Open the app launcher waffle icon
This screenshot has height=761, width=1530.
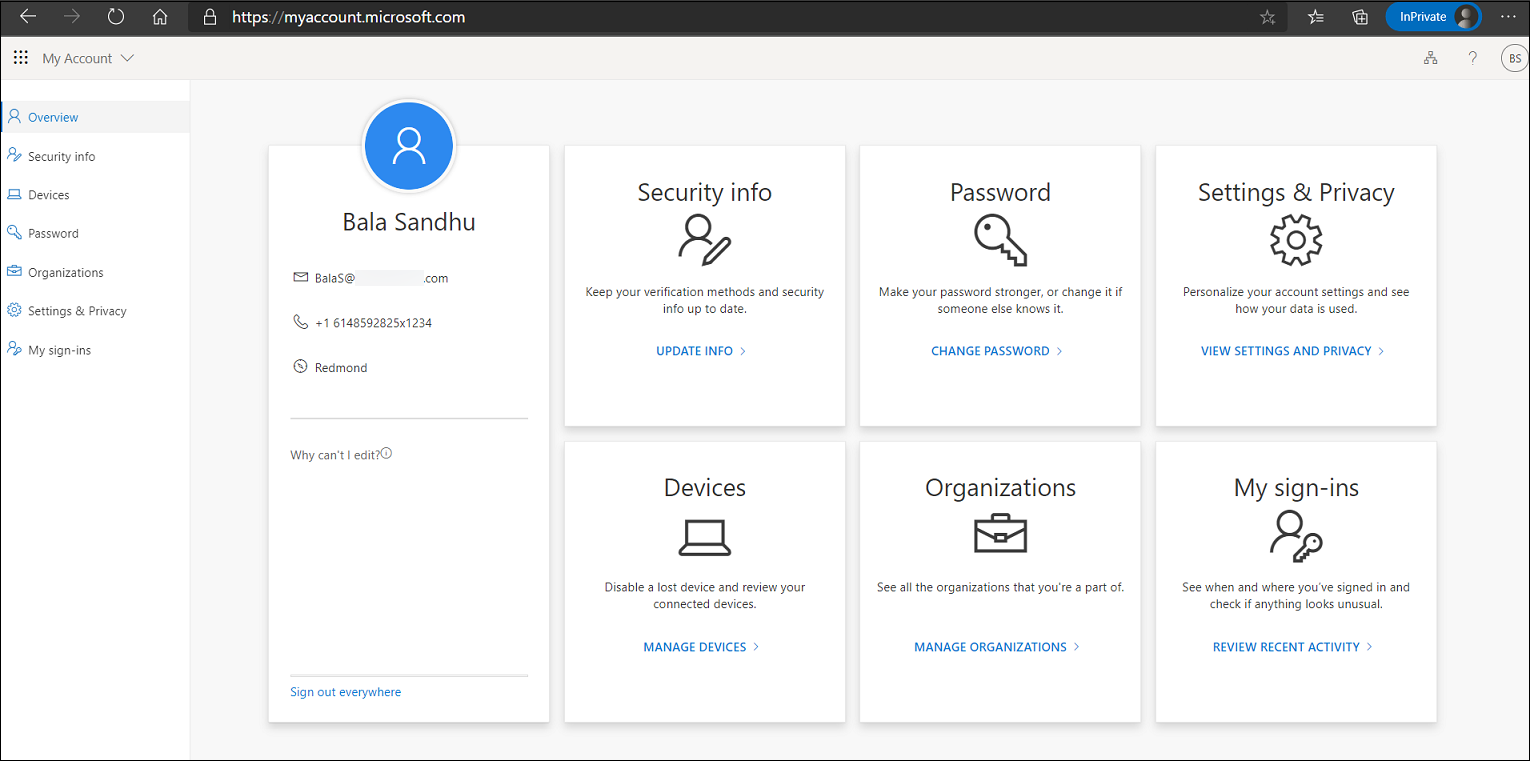click(x=21, y=58)
